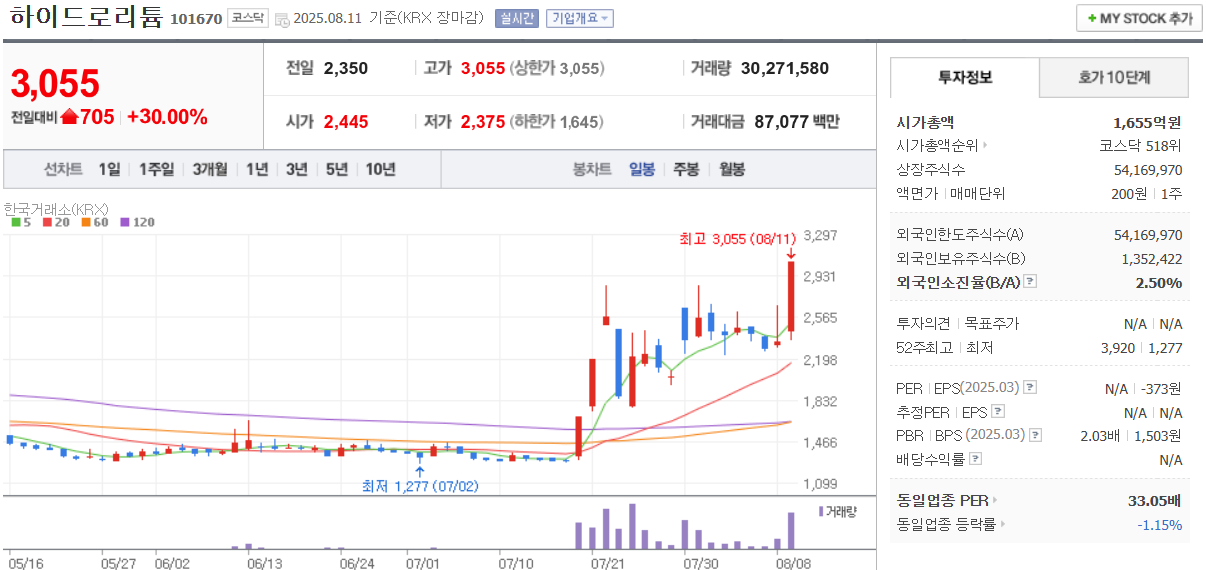This screenshot has width=1206, height=570.
Task: Click the 시가 value 2,445
Action: tap(346, 122)
